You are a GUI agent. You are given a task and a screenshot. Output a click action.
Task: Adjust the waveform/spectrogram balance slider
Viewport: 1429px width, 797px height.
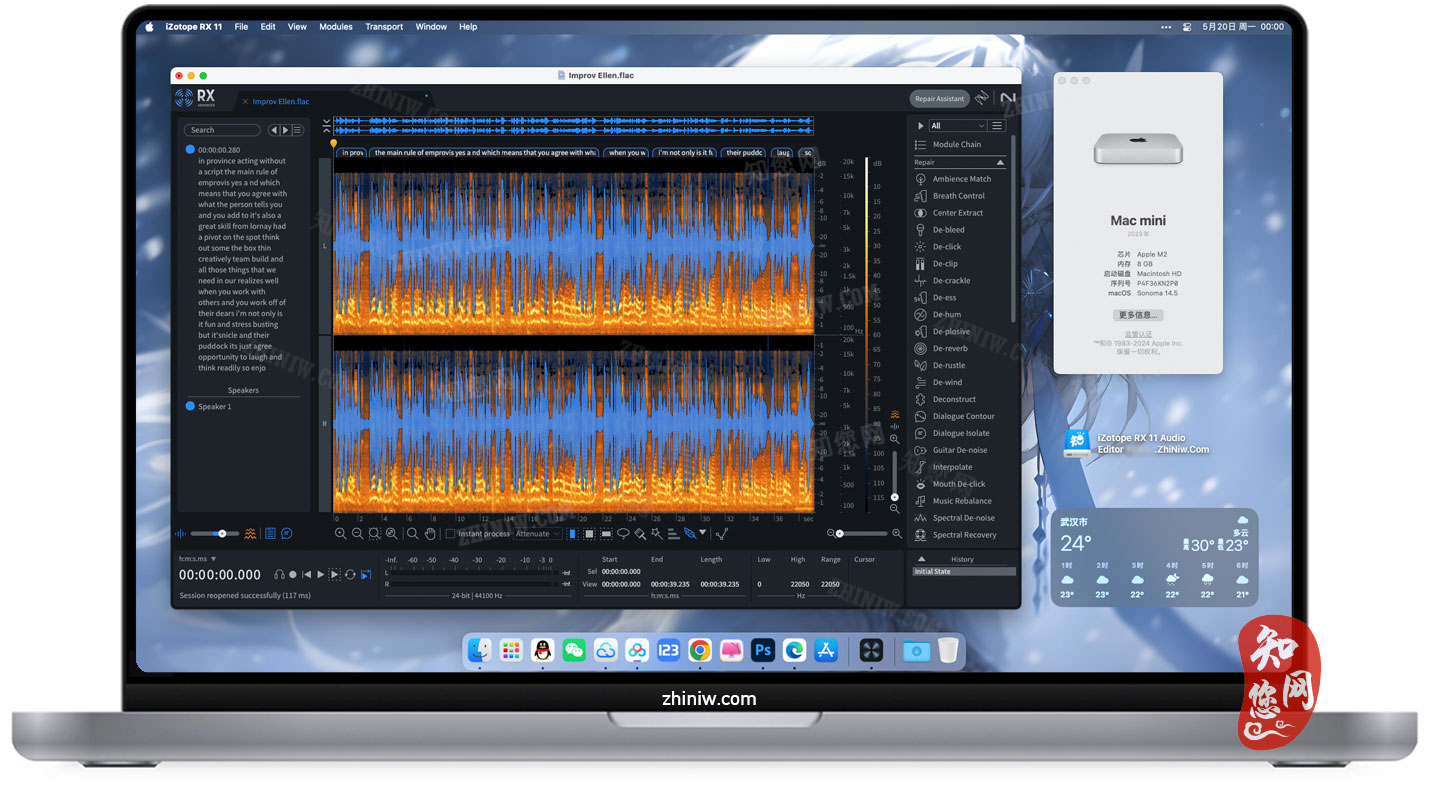click(x=215, y=534)
